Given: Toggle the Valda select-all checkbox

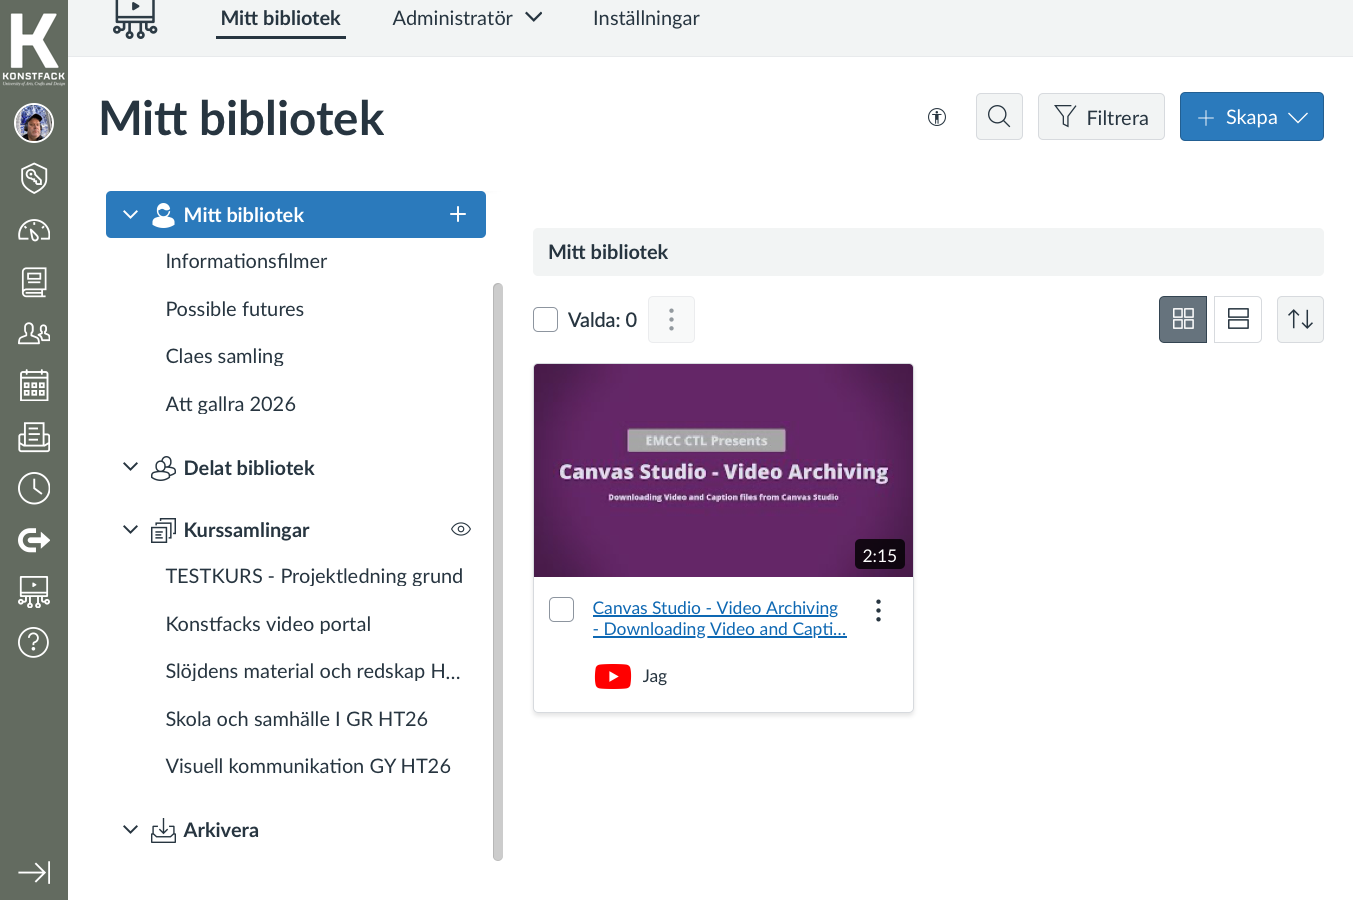Looking at the screenshot, I should [x=546, y=319].
